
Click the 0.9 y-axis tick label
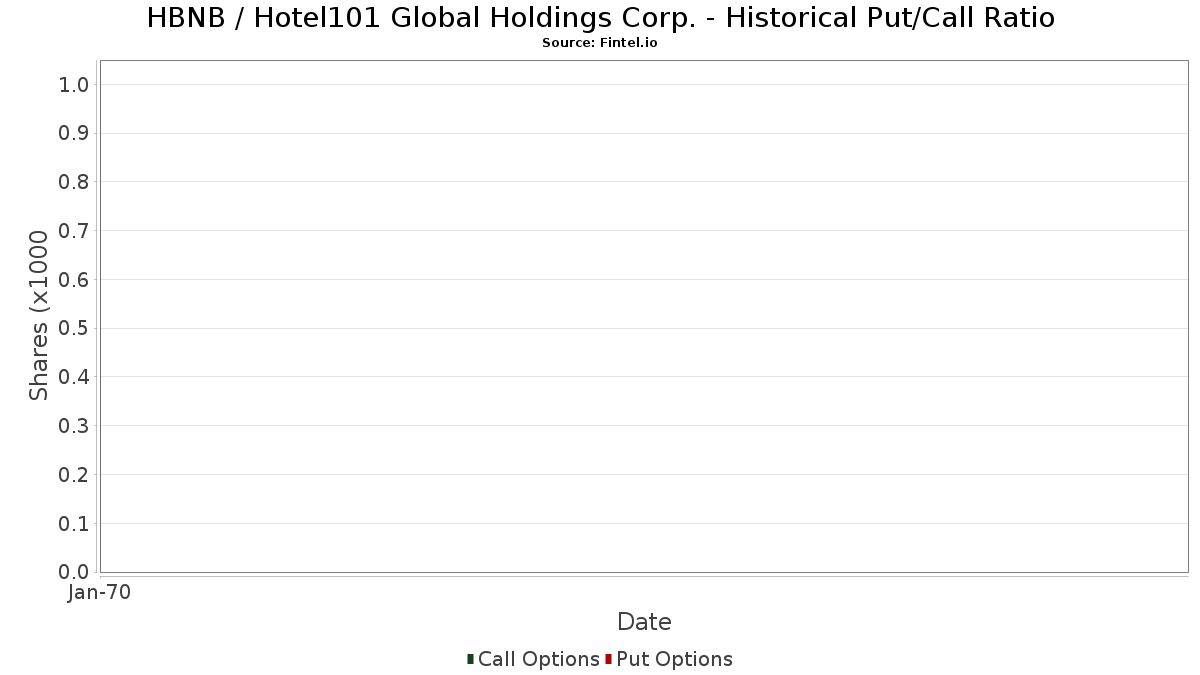pyautogui.click(x=74, y=133)
